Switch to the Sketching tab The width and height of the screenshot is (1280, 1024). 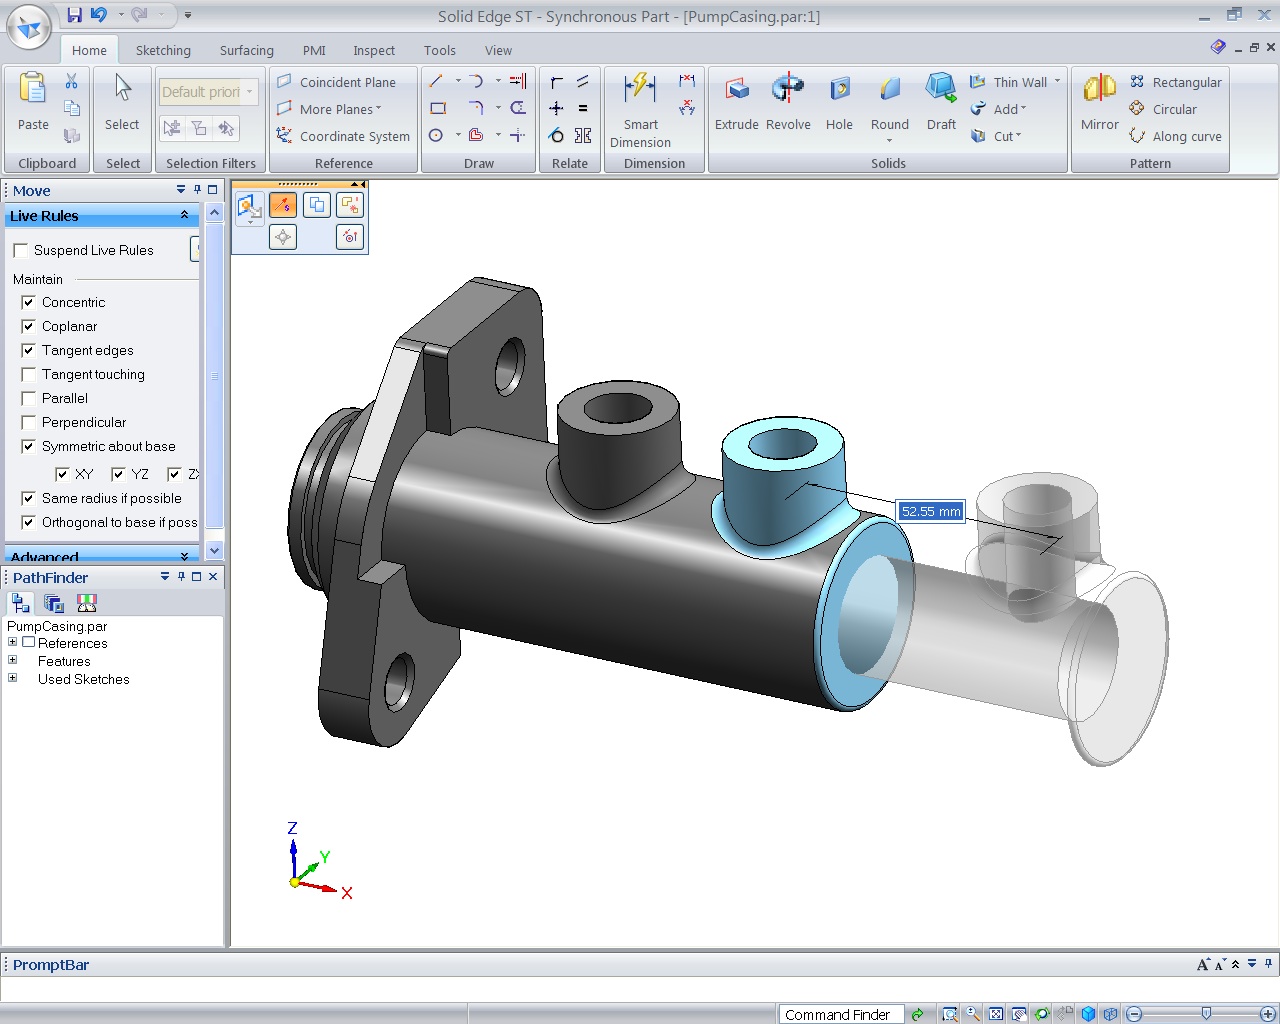[163, 50]
